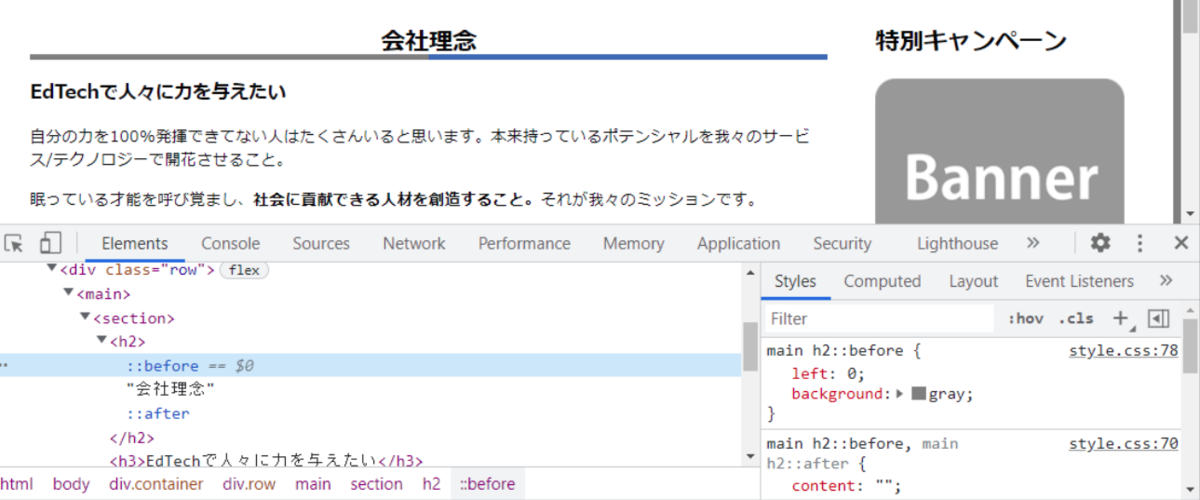The width and height of the screenshot is (1200, 500).
Task: Click the left: 0 declaration
Action: tap(826, 373)
